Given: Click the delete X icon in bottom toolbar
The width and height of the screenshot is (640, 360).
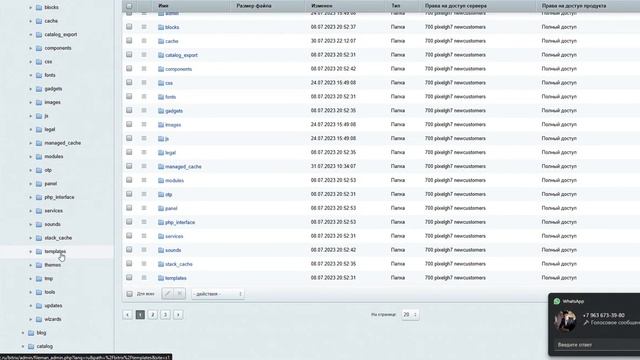Looking at the screenshot, I should [180, 293].
